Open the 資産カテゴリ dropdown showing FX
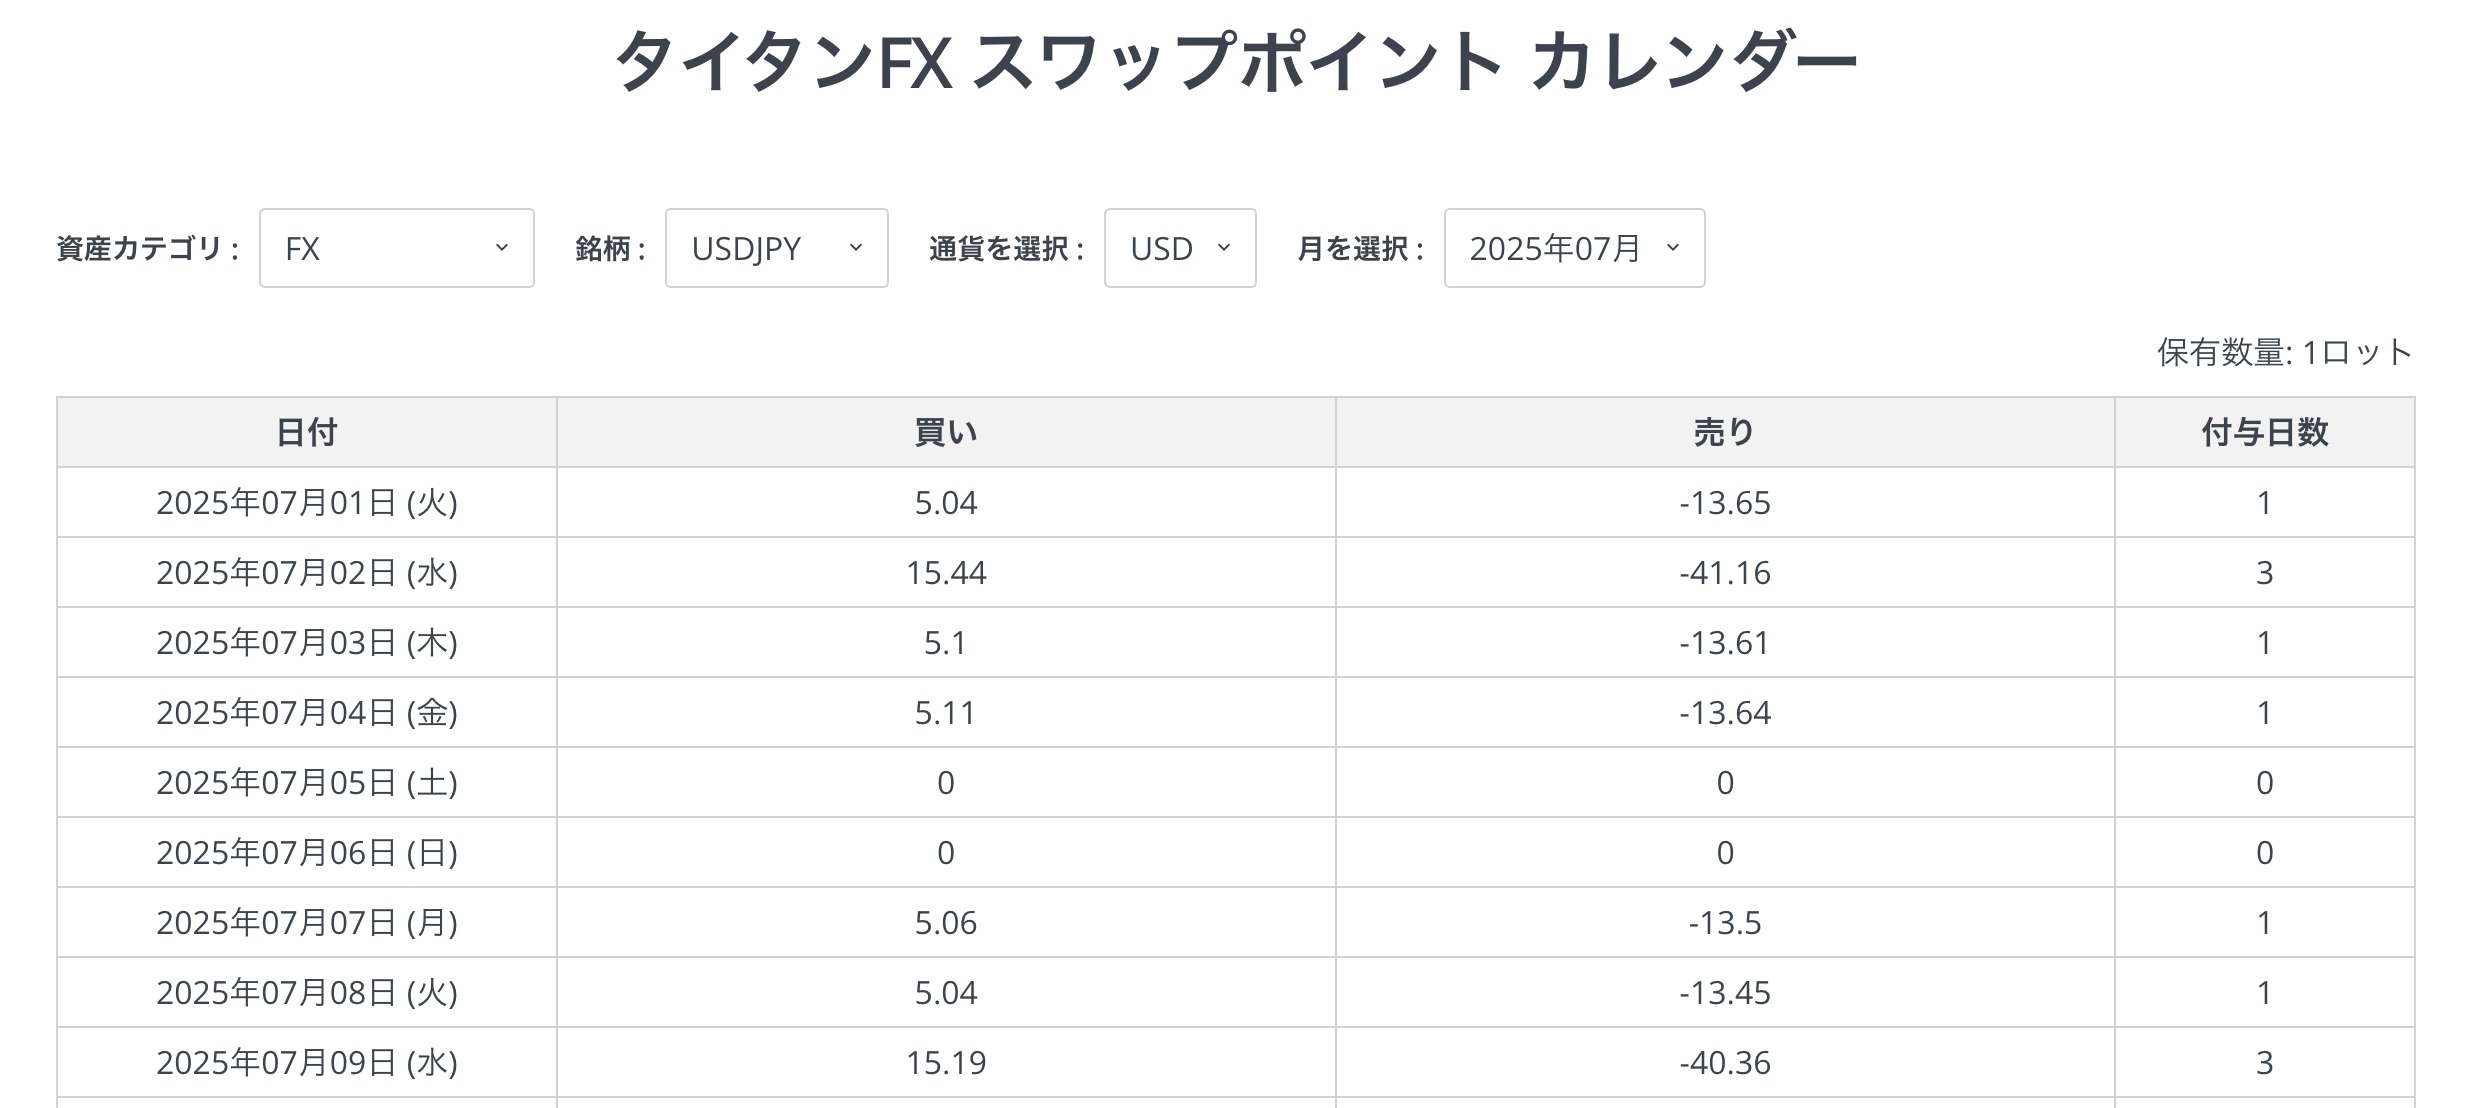Viewport: 2468px width, 1108px height. (396, 249)
